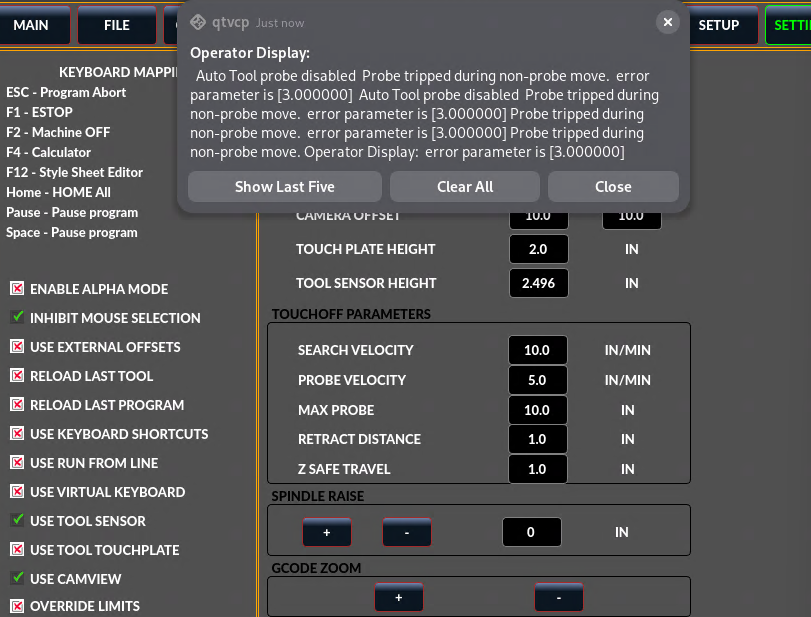811x617 pixels.
Task: Select the Max Probe input field
Action: coord(538,410)
